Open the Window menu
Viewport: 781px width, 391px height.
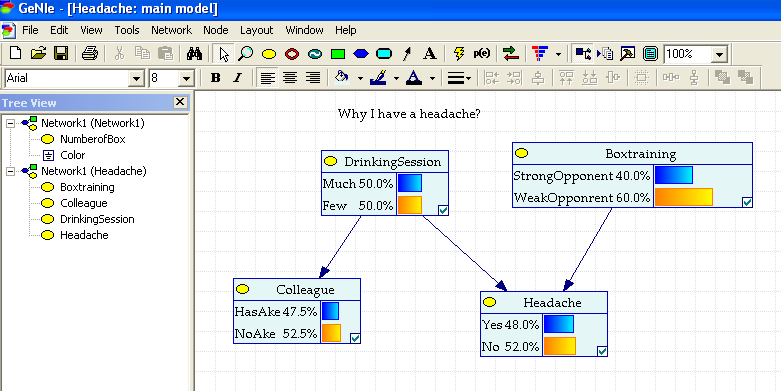304,30
